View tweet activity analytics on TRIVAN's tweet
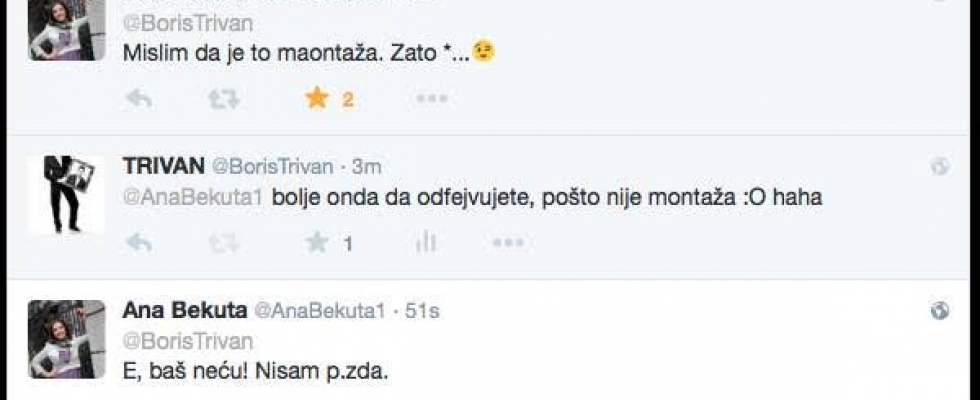Image resolution: width=980 pixels, height=400 pixels. 426,242
